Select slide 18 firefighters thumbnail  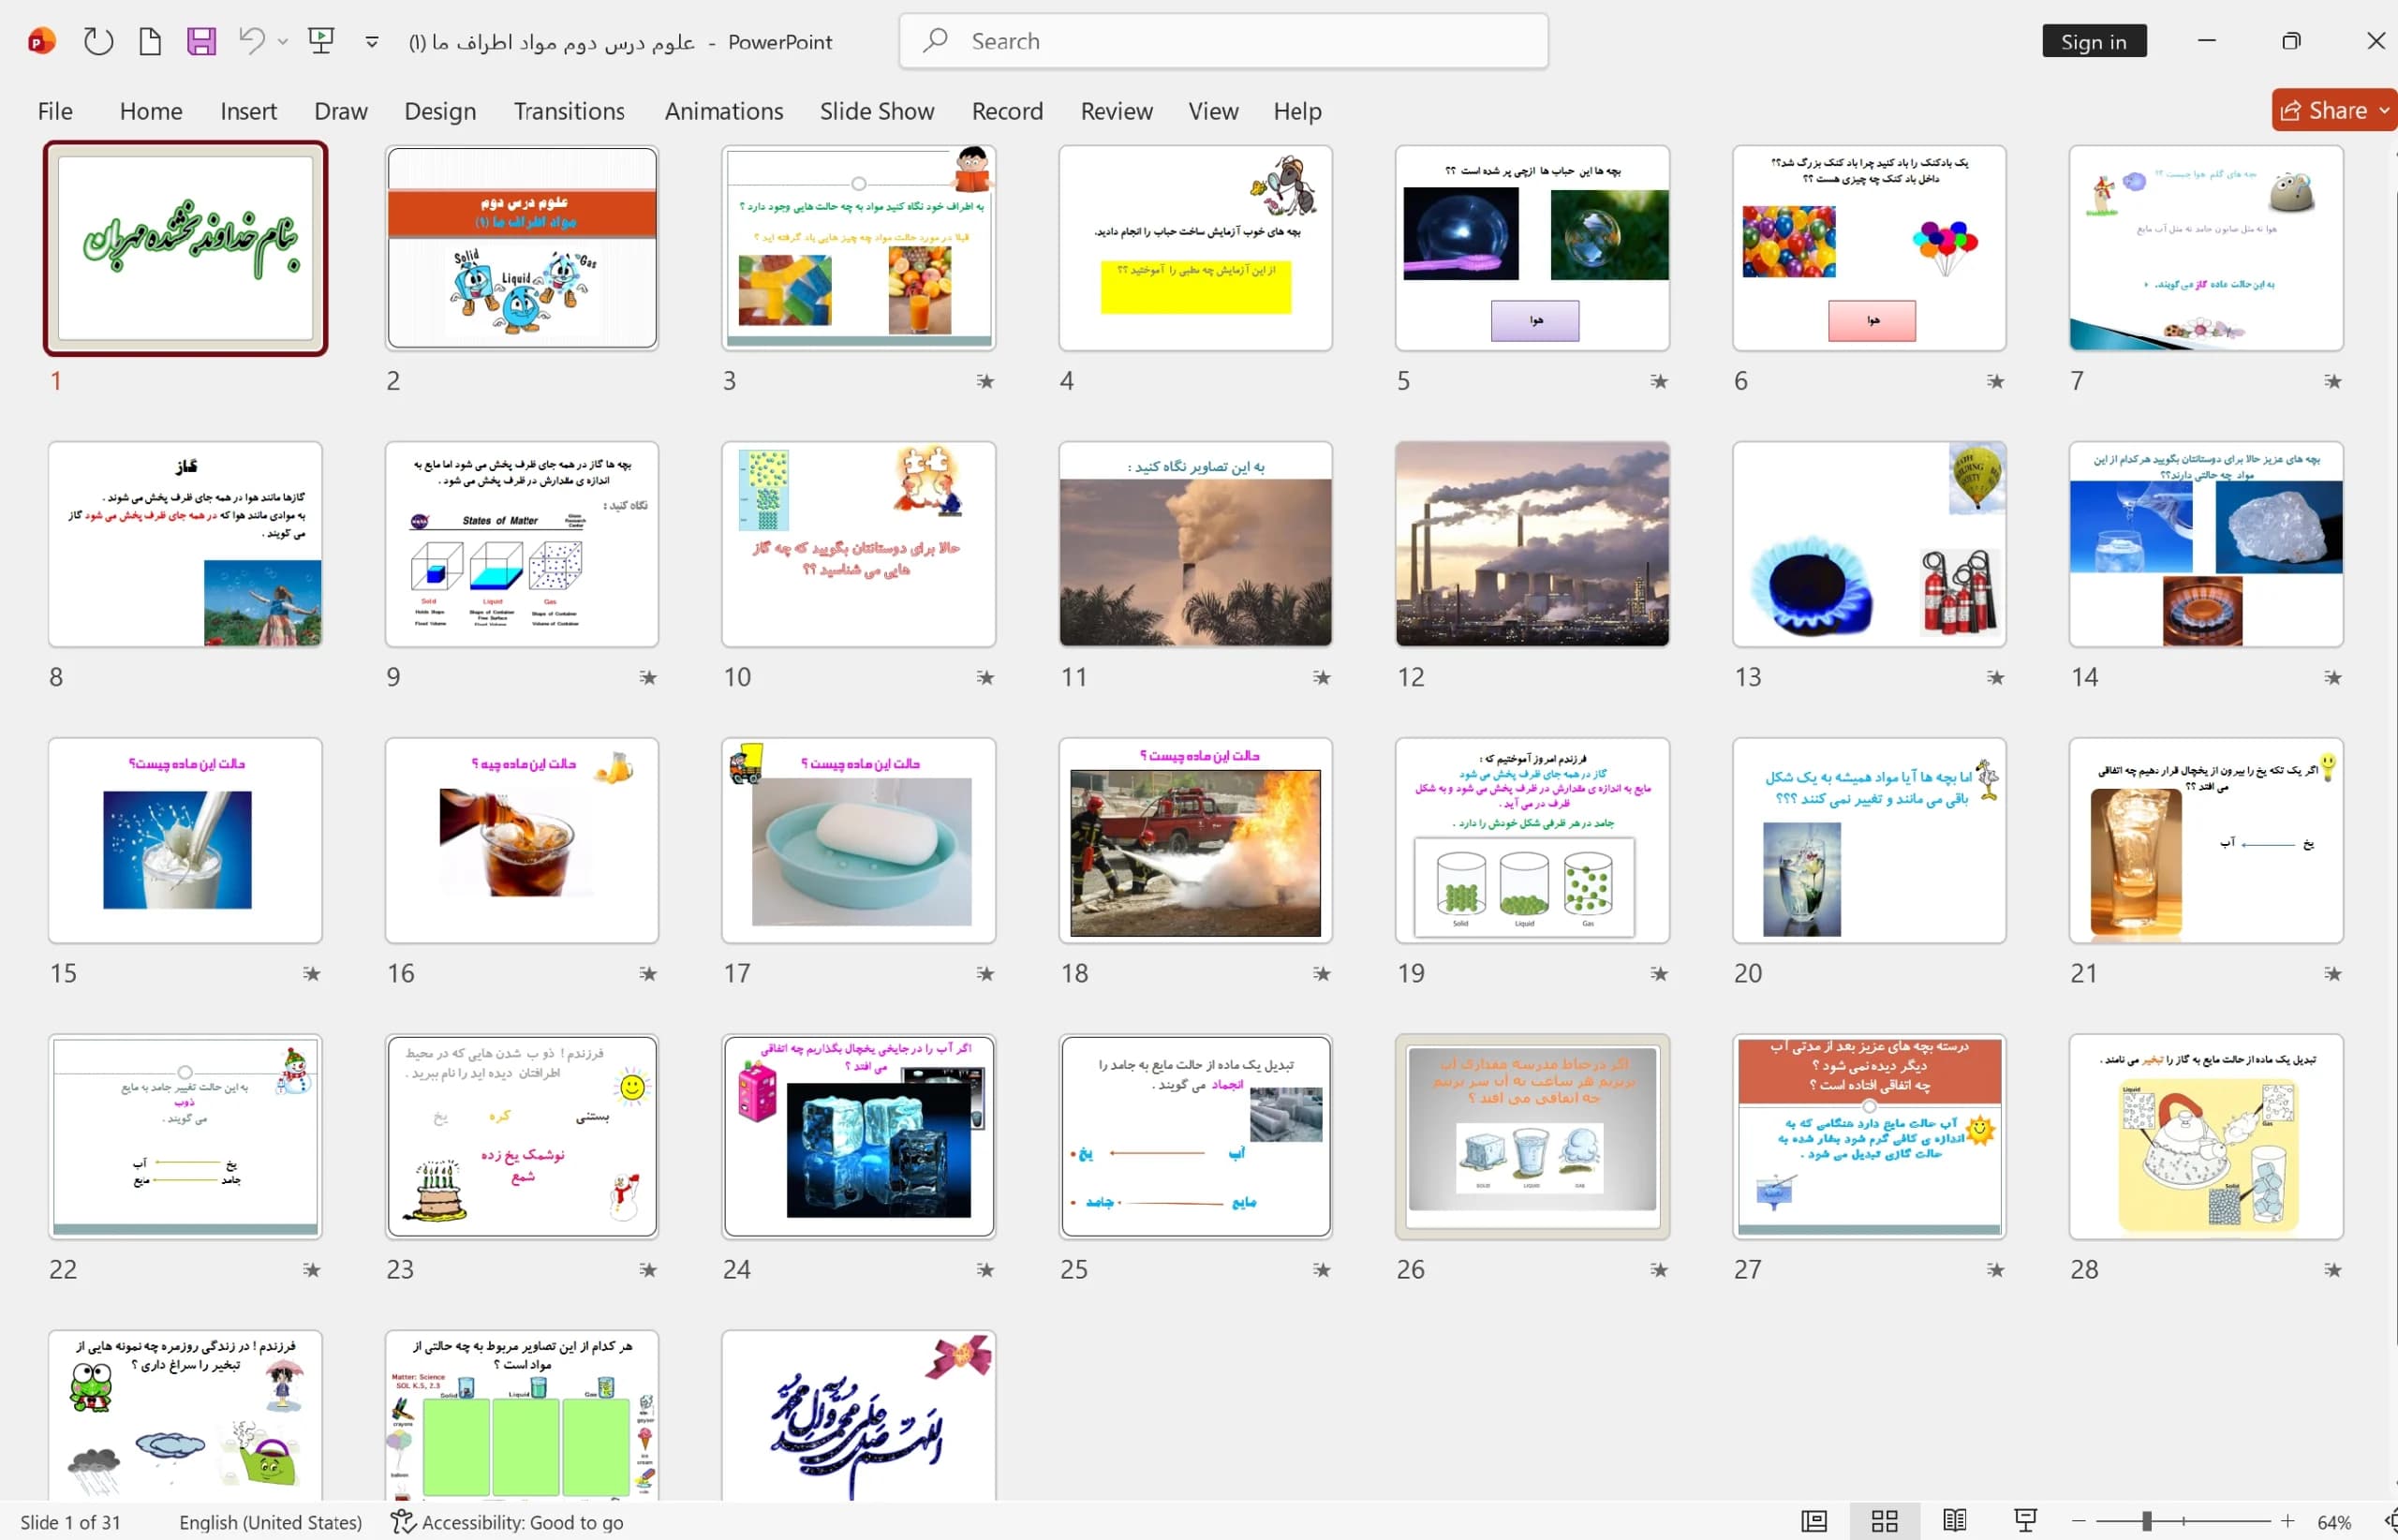point(1195,840)
